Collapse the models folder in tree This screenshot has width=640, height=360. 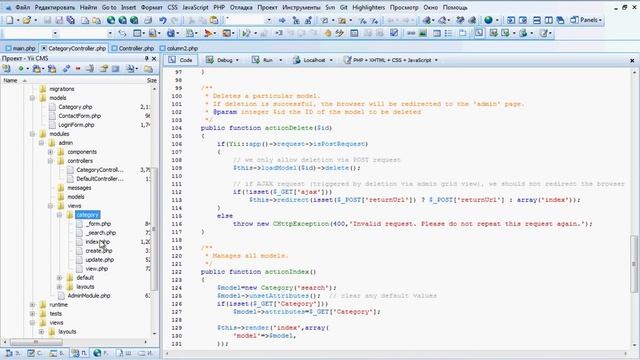(32, 98)
